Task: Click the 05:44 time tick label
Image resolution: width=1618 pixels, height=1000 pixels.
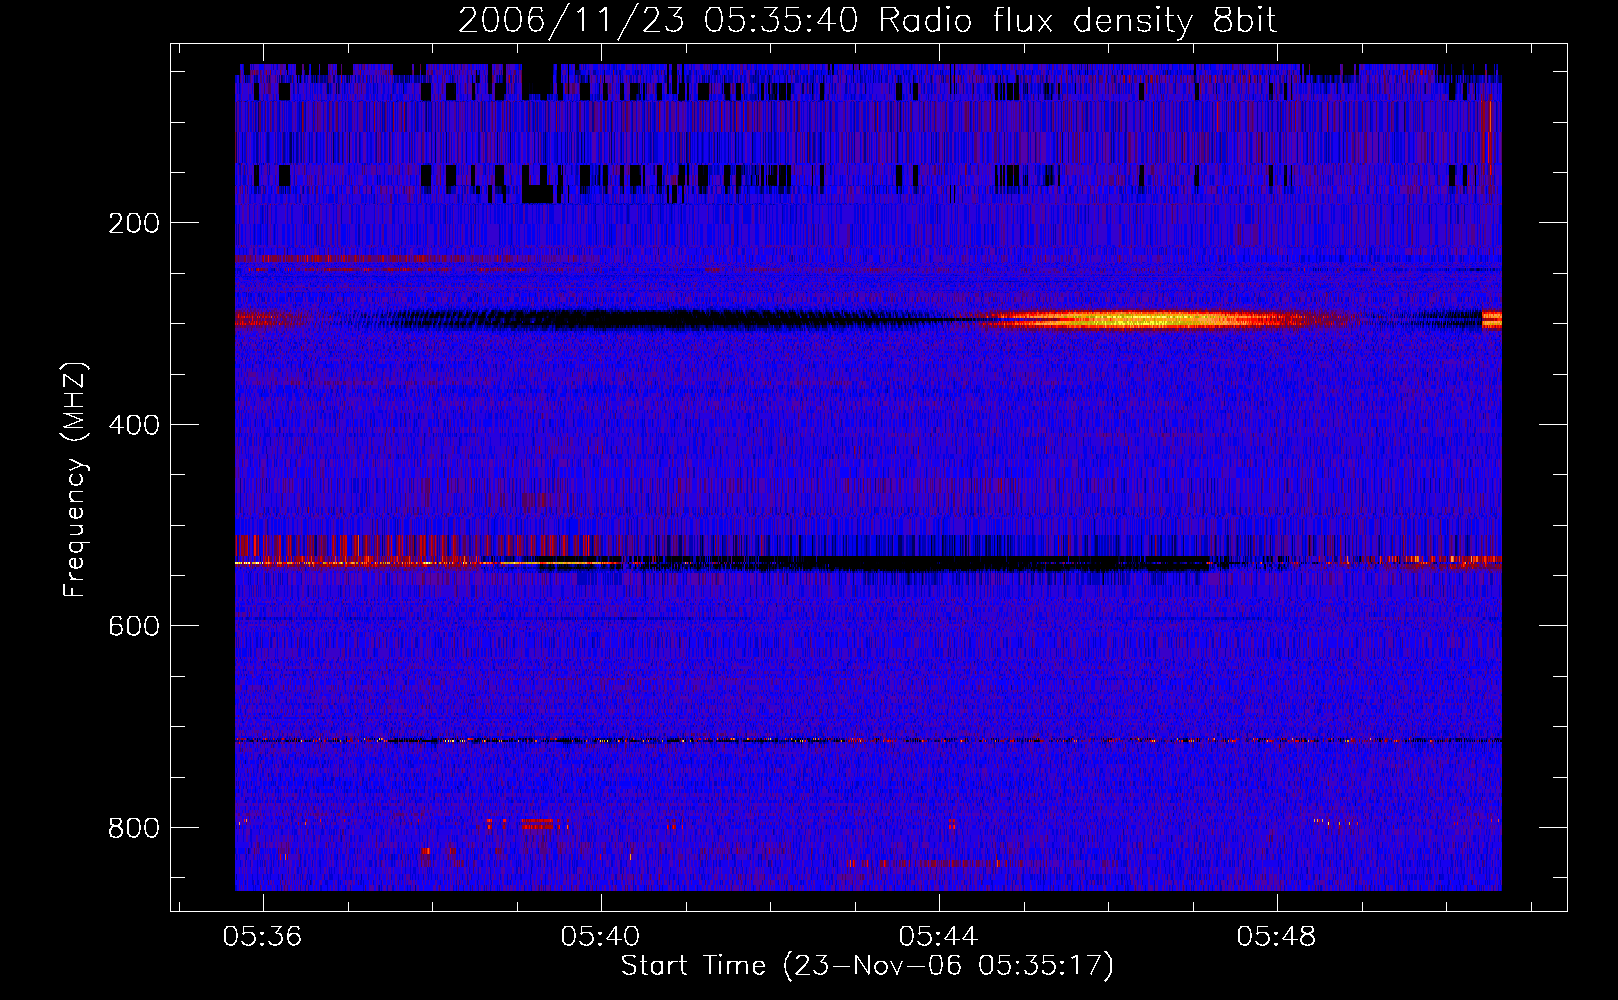Action: [x=938, y=937]
